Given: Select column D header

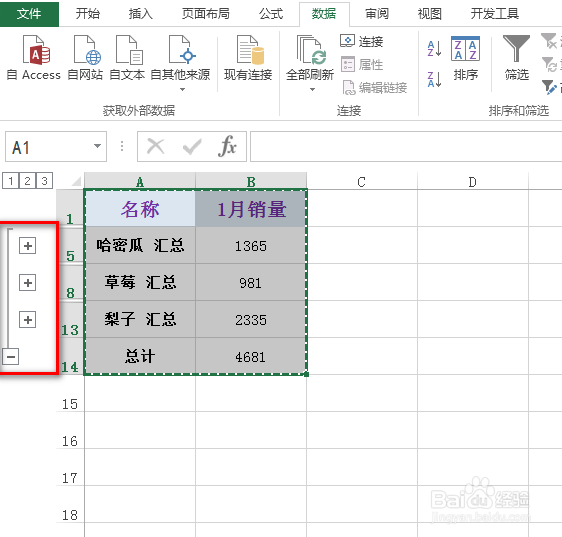Looking at the screenshot, I should point(473,181).
